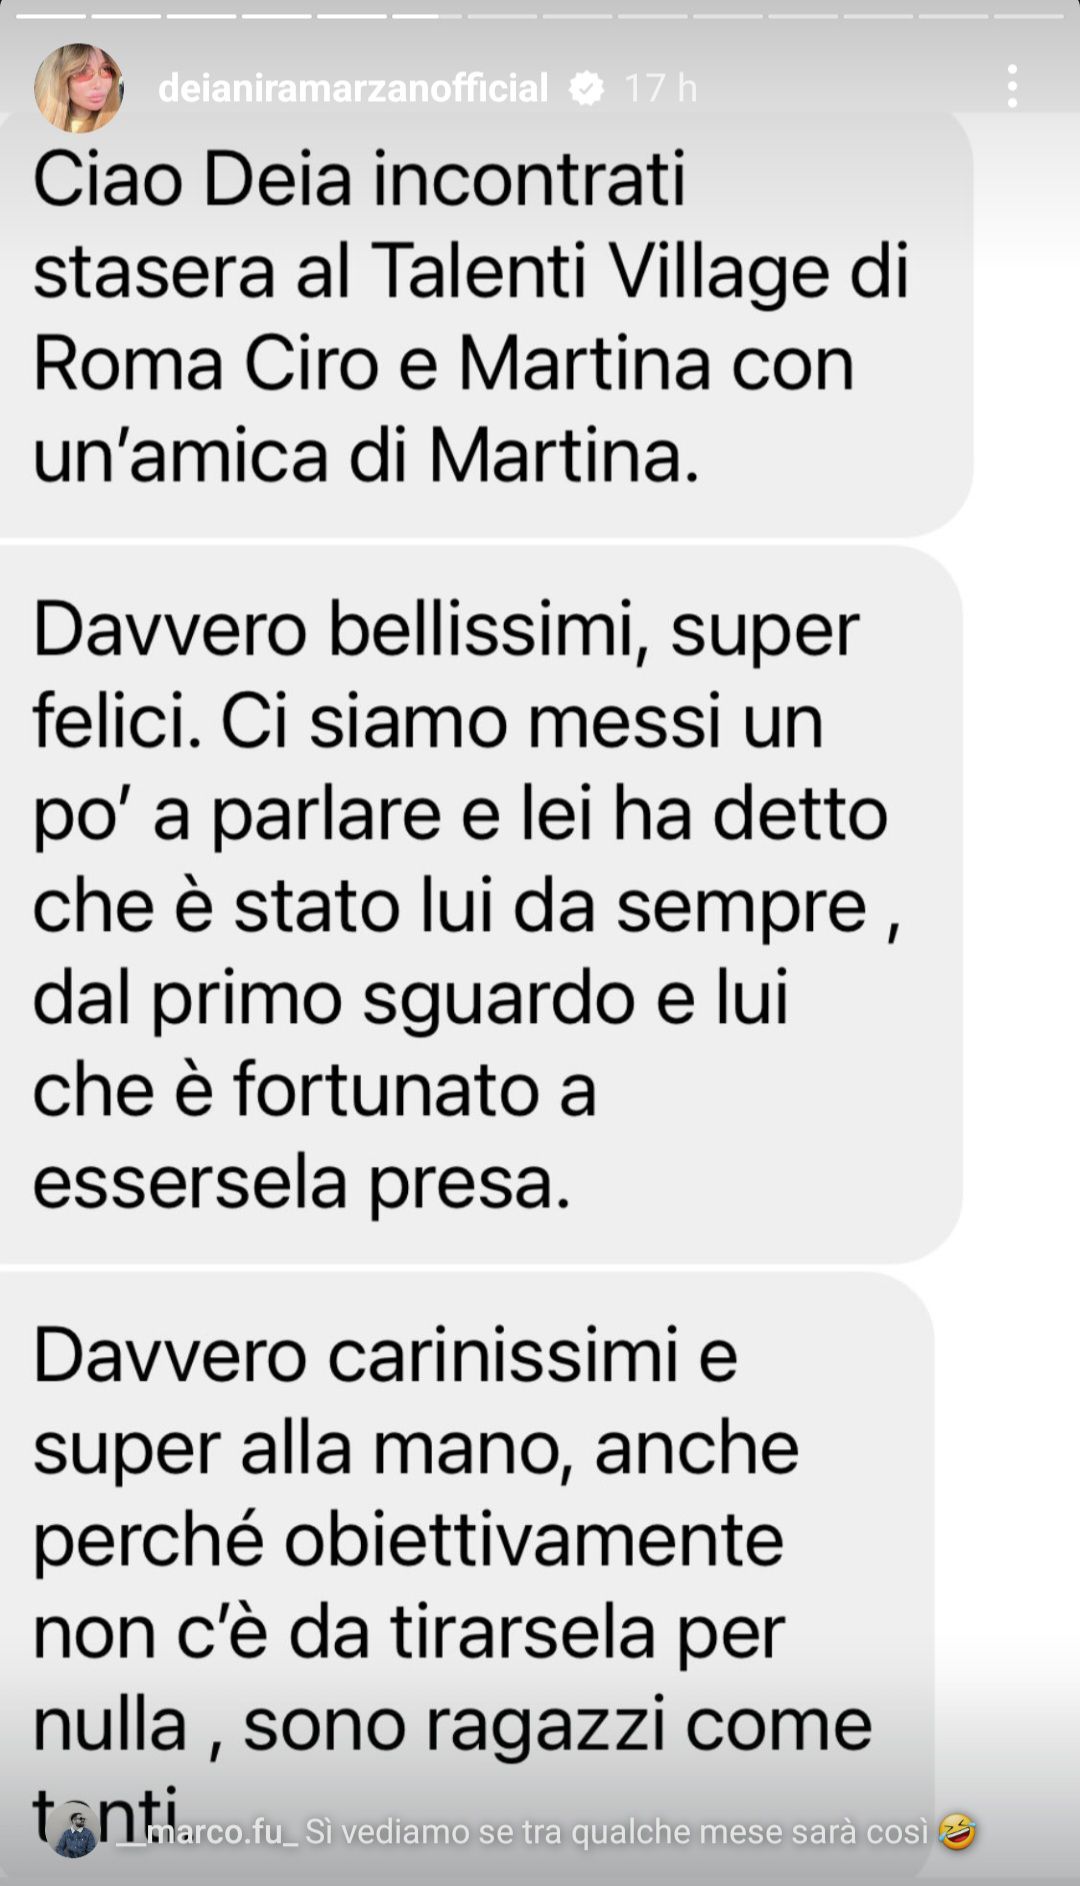The image size is (1080, 1886).
Task: Select the currently playing sixth story segment
Action: [x=427, y=16]
